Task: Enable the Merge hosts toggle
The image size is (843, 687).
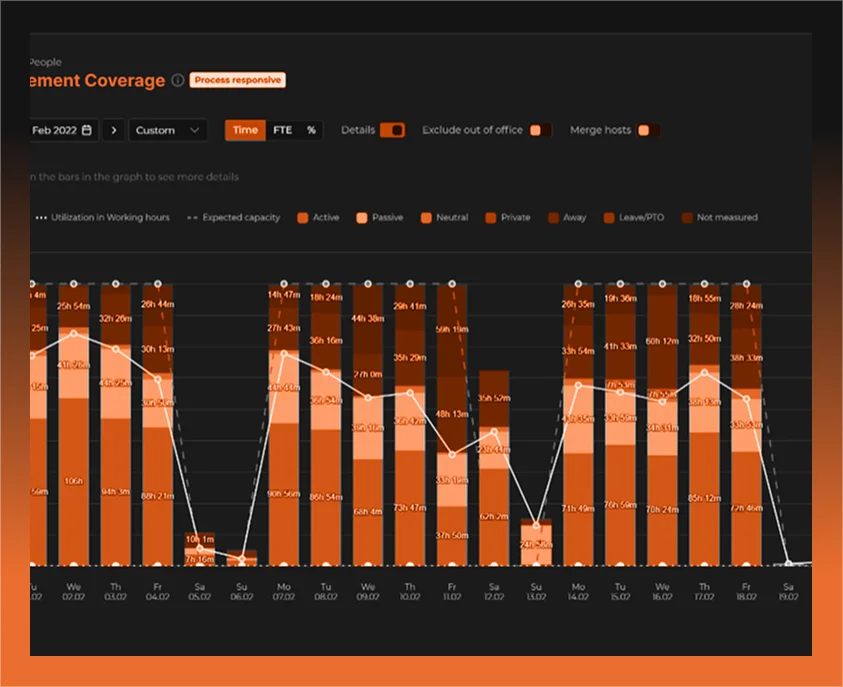Action: tap(648, 130)
